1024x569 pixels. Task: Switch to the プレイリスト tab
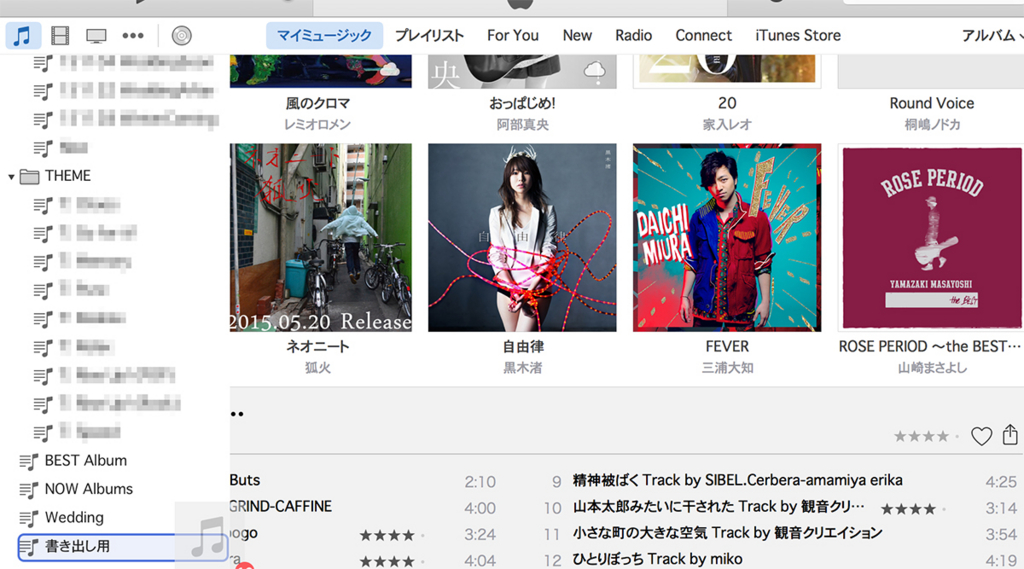tap(429, 35)
